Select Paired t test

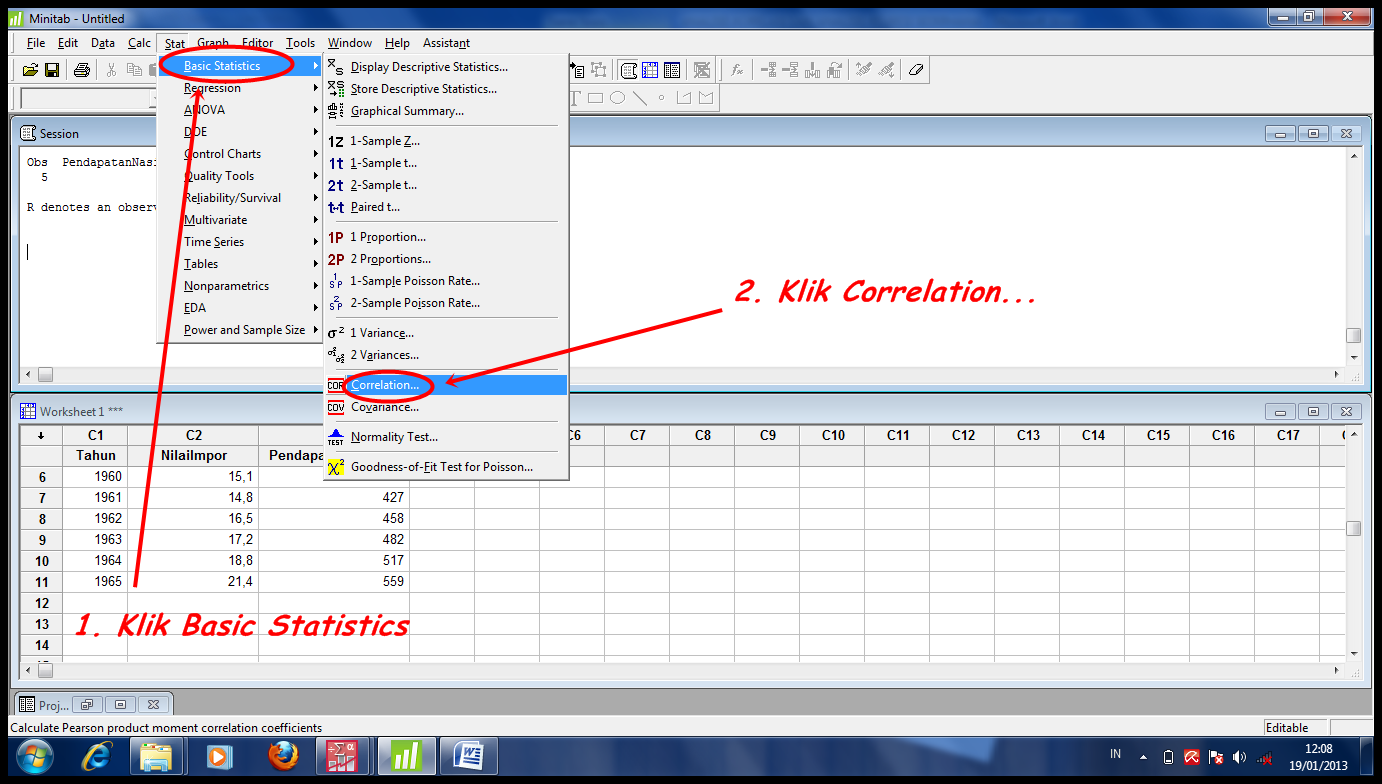tap(446, 207)
